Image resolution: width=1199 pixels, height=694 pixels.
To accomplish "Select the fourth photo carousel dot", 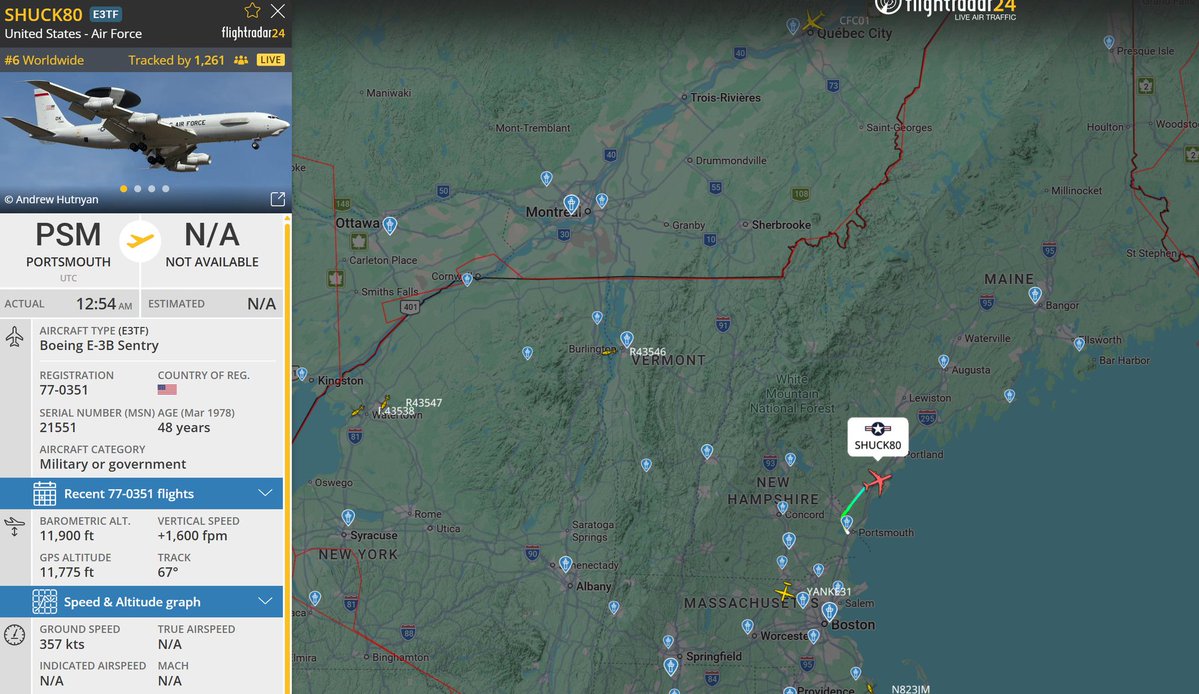I will point(165,188).
